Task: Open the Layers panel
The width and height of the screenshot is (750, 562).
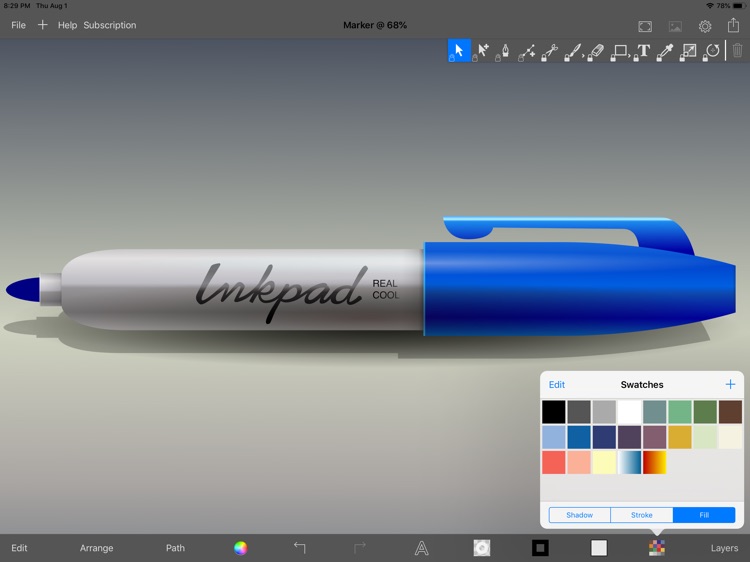Action: pyautogui.click(x=724, y=548)
